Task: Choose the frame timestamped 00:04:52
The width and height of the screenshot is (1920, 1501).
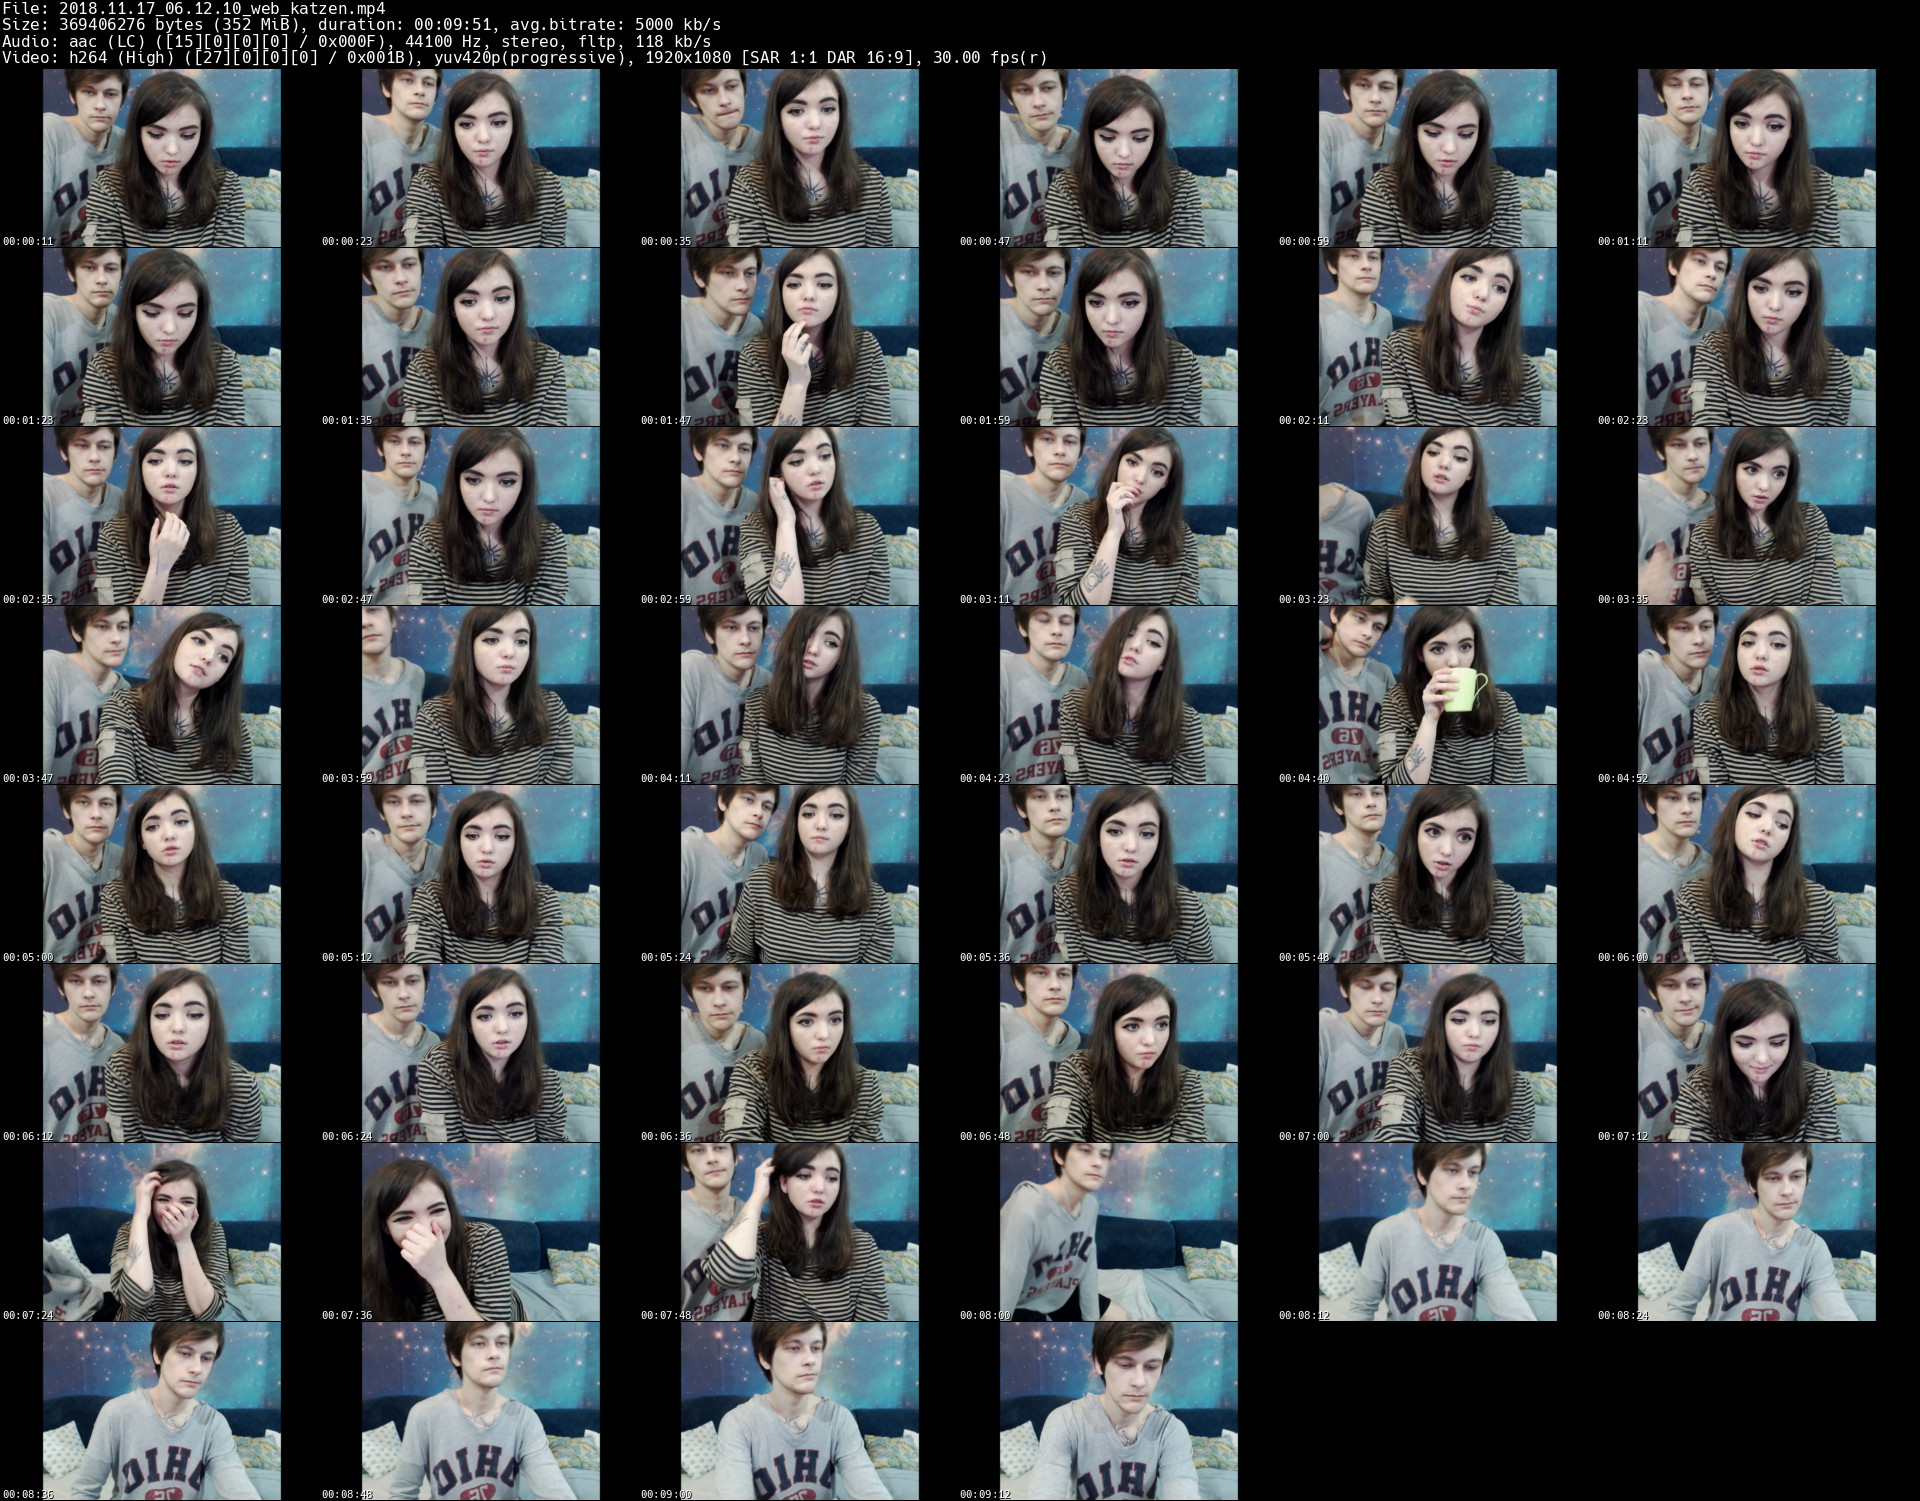Action: [x=1756, y=695]
